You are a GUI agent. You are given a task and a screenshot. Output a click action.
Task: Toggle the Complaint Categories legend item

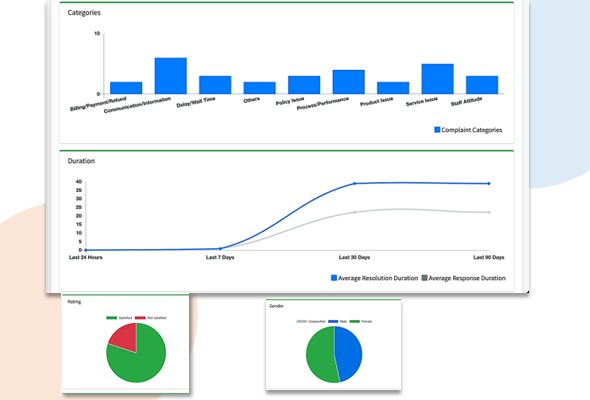(468, 130)
